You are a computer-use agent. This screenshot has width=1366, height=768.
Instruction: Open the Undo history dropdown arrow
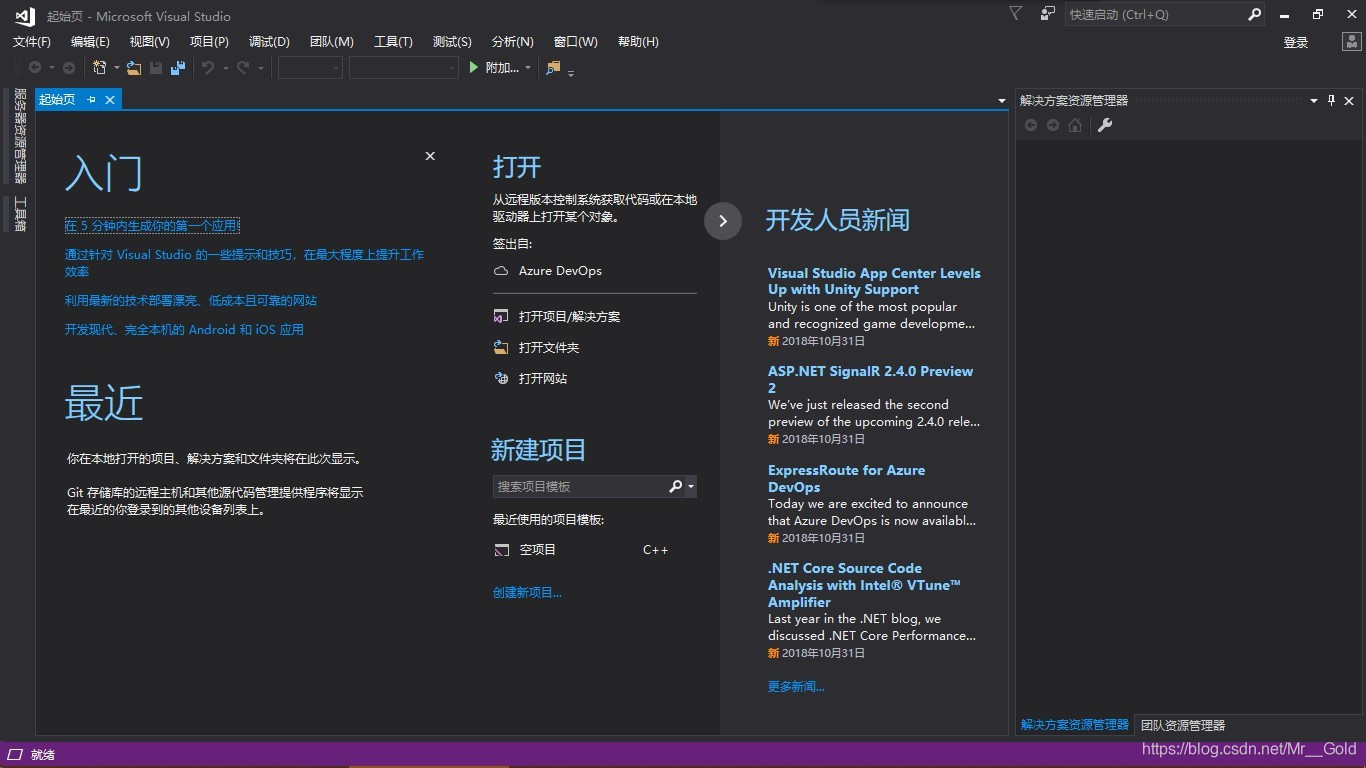pyautogui.click(x=225, y=68)
